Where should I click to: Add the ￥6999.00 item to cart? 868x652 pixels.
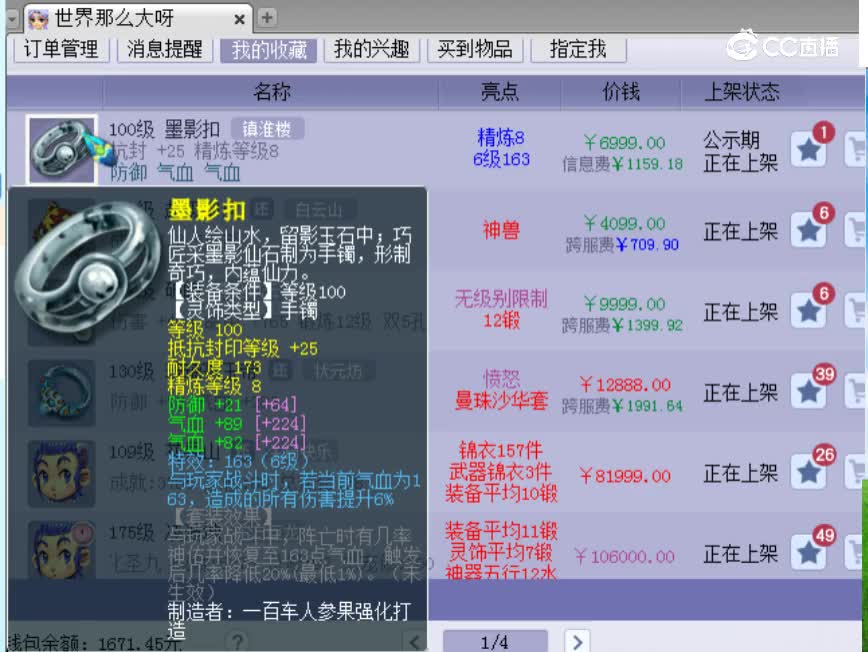pyautogui.click(x=856, y=149)
